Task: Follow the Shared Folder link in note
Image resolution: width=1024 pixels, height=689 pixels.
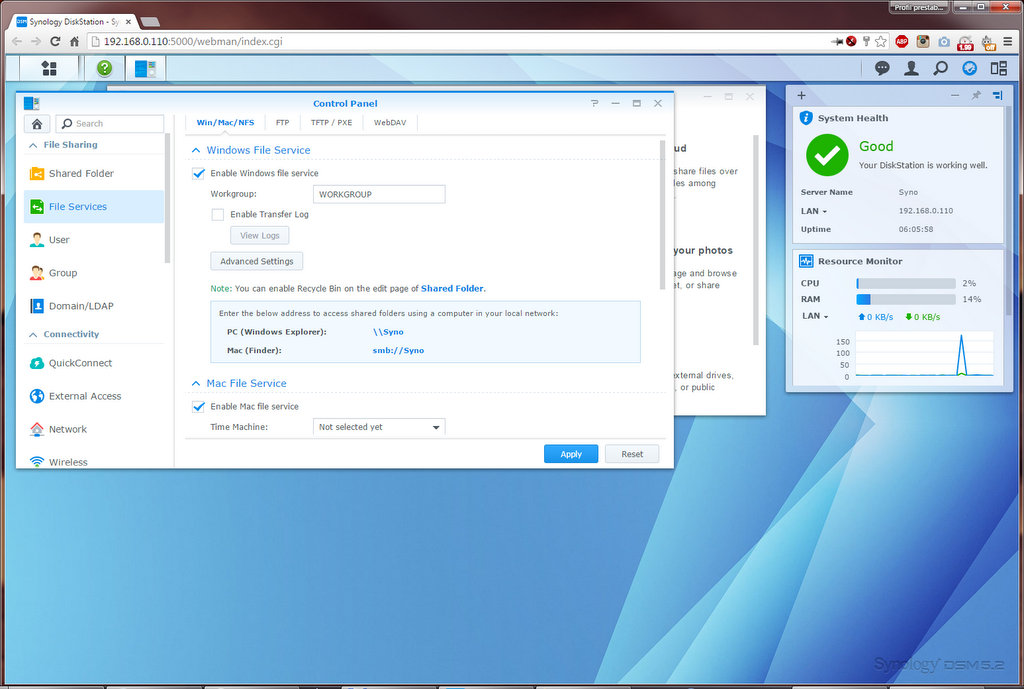Action: click(452, 288)
